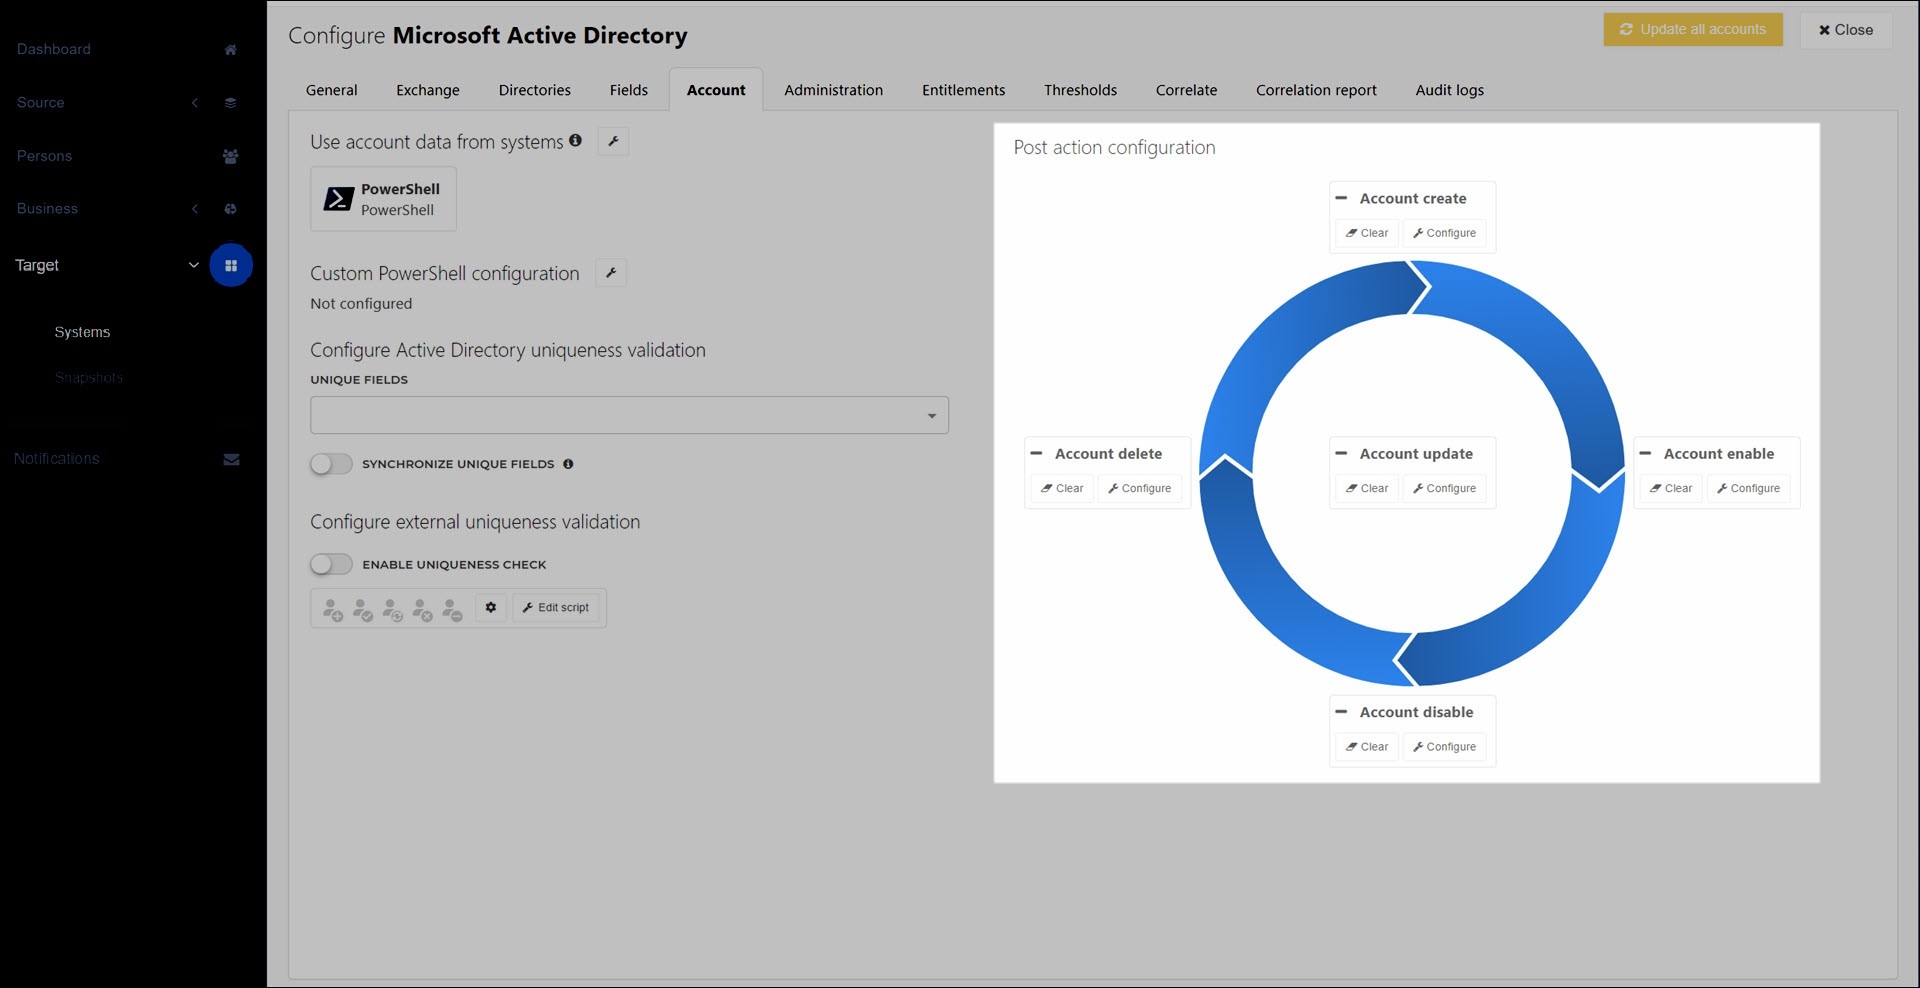This screenshot has height=988, width=1920.
Task: Collapse the Account delete box via minus
Action: tap(1037, 453)
